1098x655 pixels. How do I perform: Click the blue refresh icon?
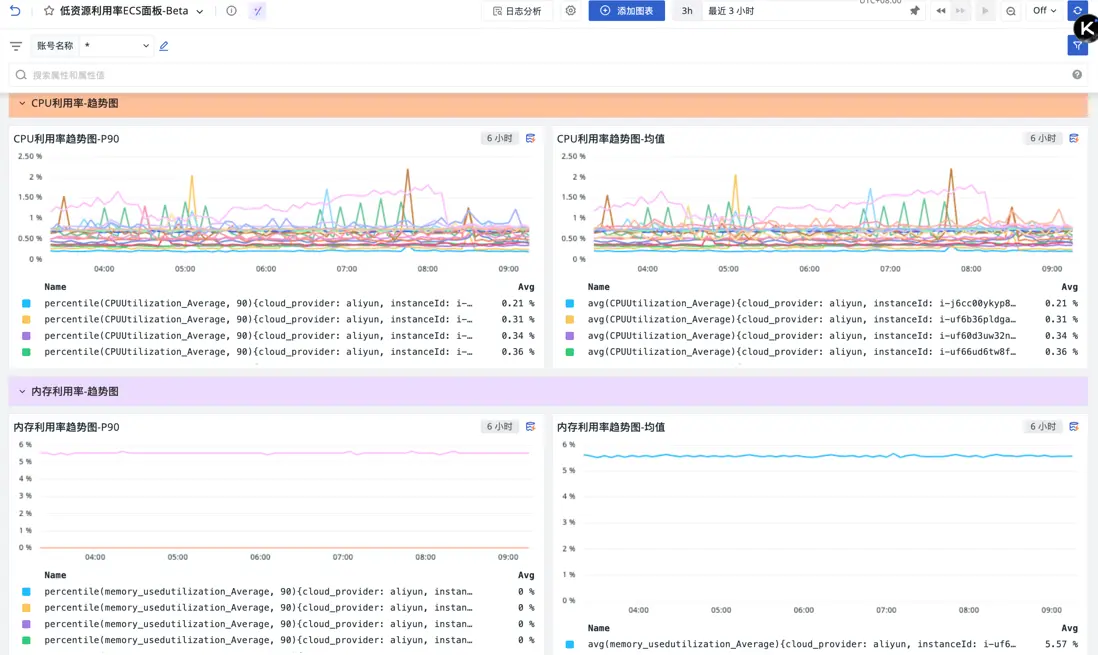[1077, 11]
